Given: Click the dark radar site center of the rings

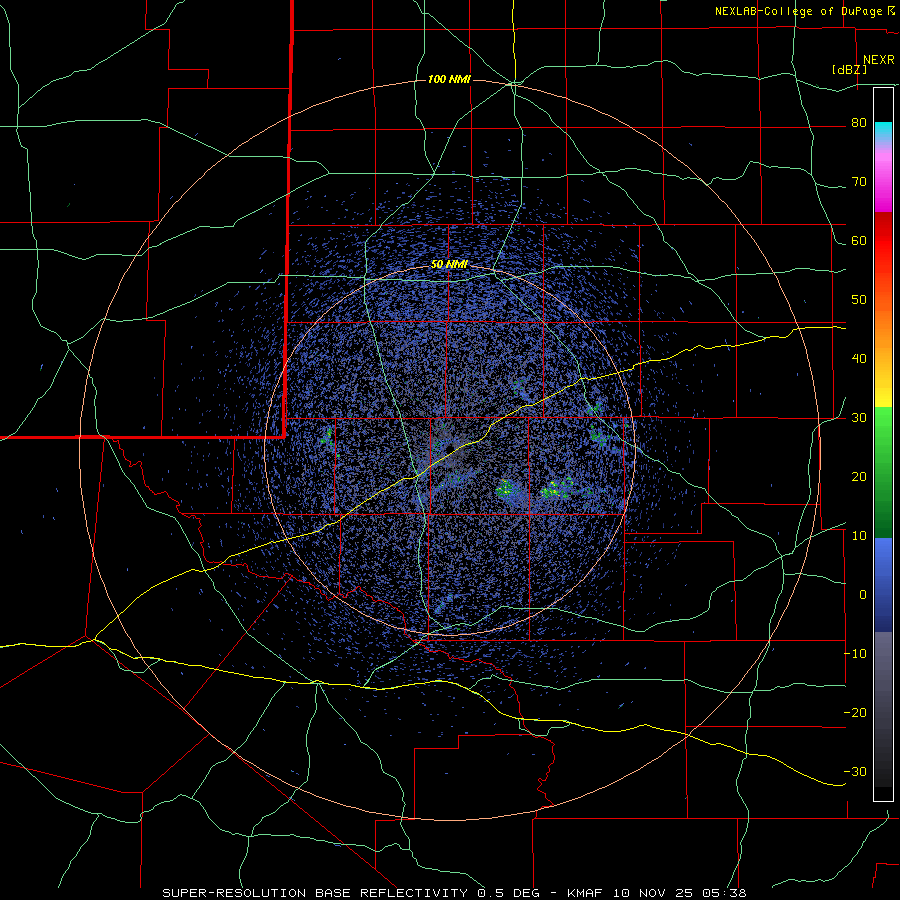Looking at the screenshot, I should click(449, 448).
